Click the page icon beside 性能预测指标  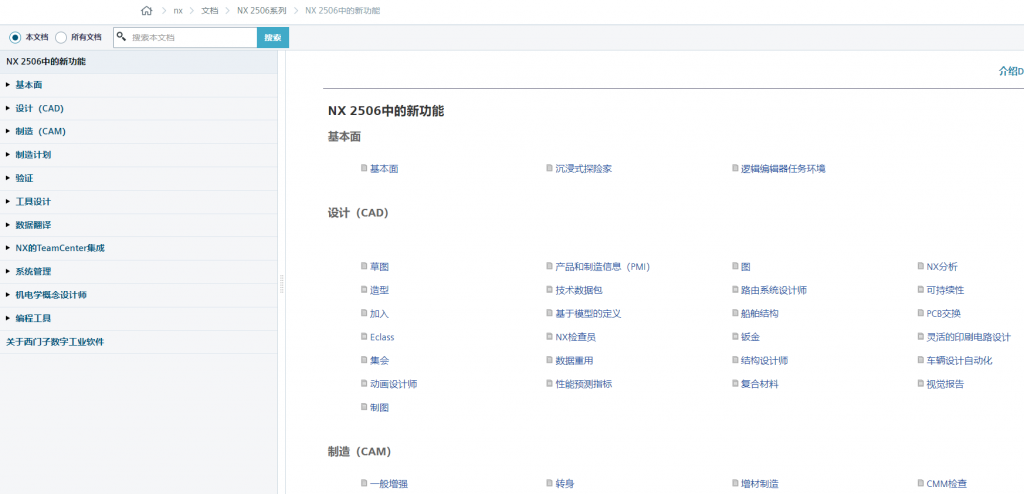point(550,384)
